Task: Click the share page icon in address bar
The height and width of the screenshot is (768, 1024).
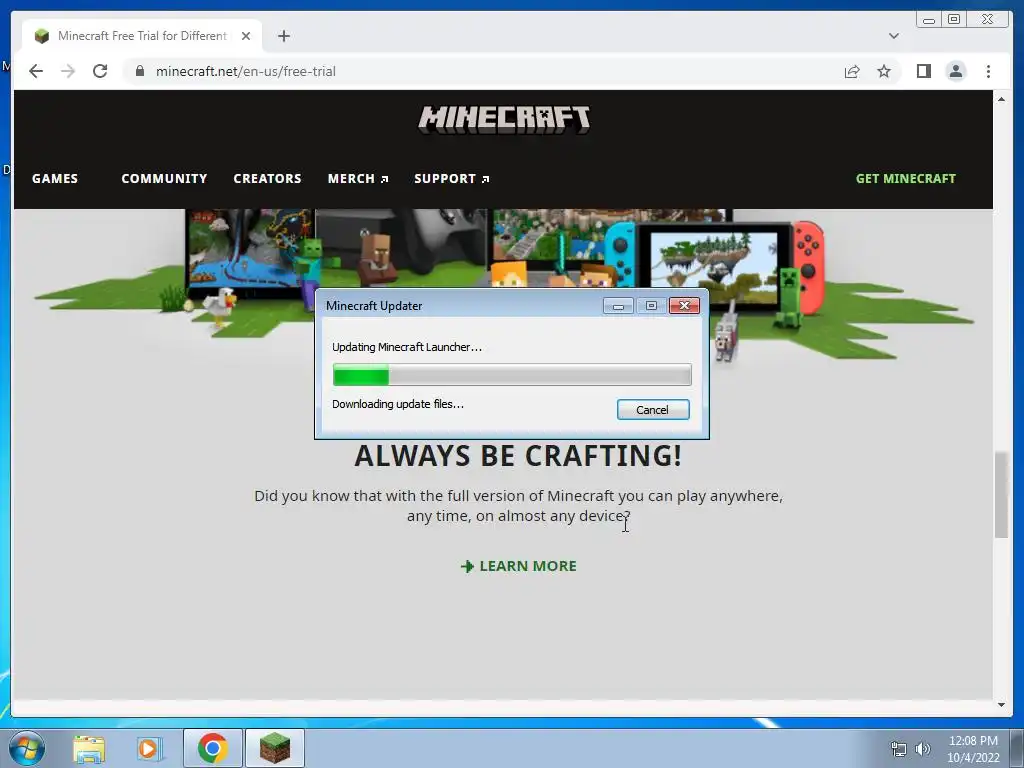Action: click(852, 71)
